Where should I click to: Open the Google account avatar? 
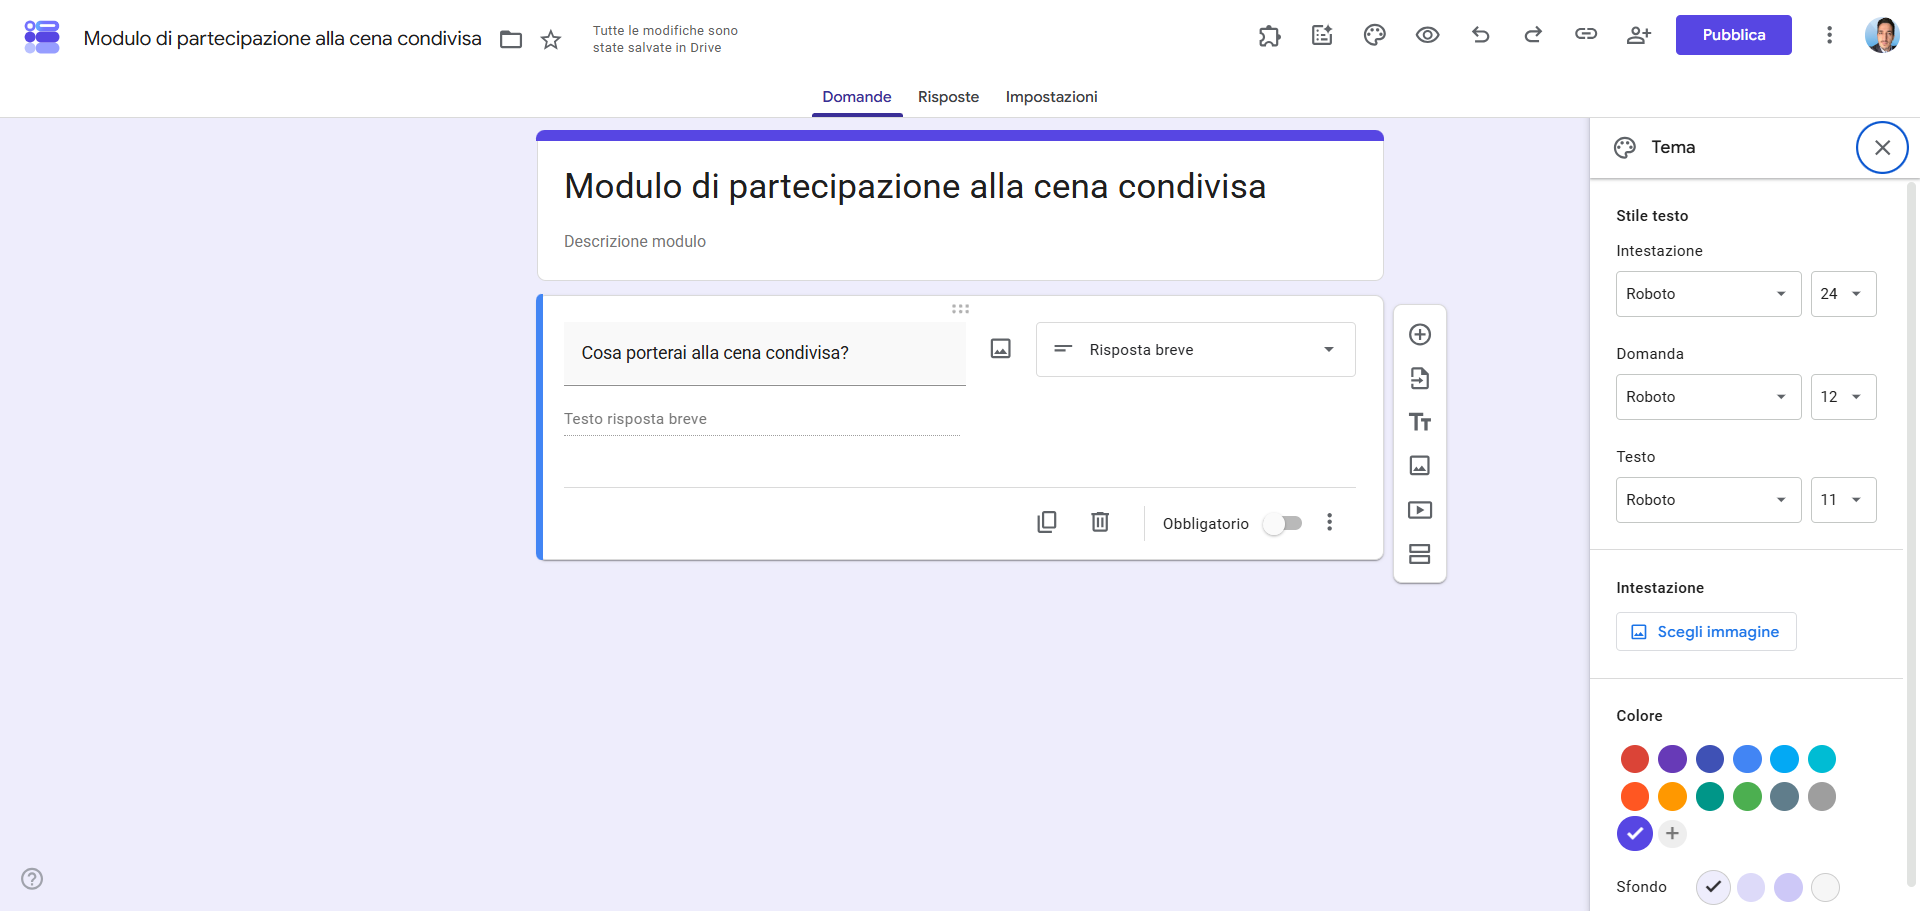coord(1882,35)
